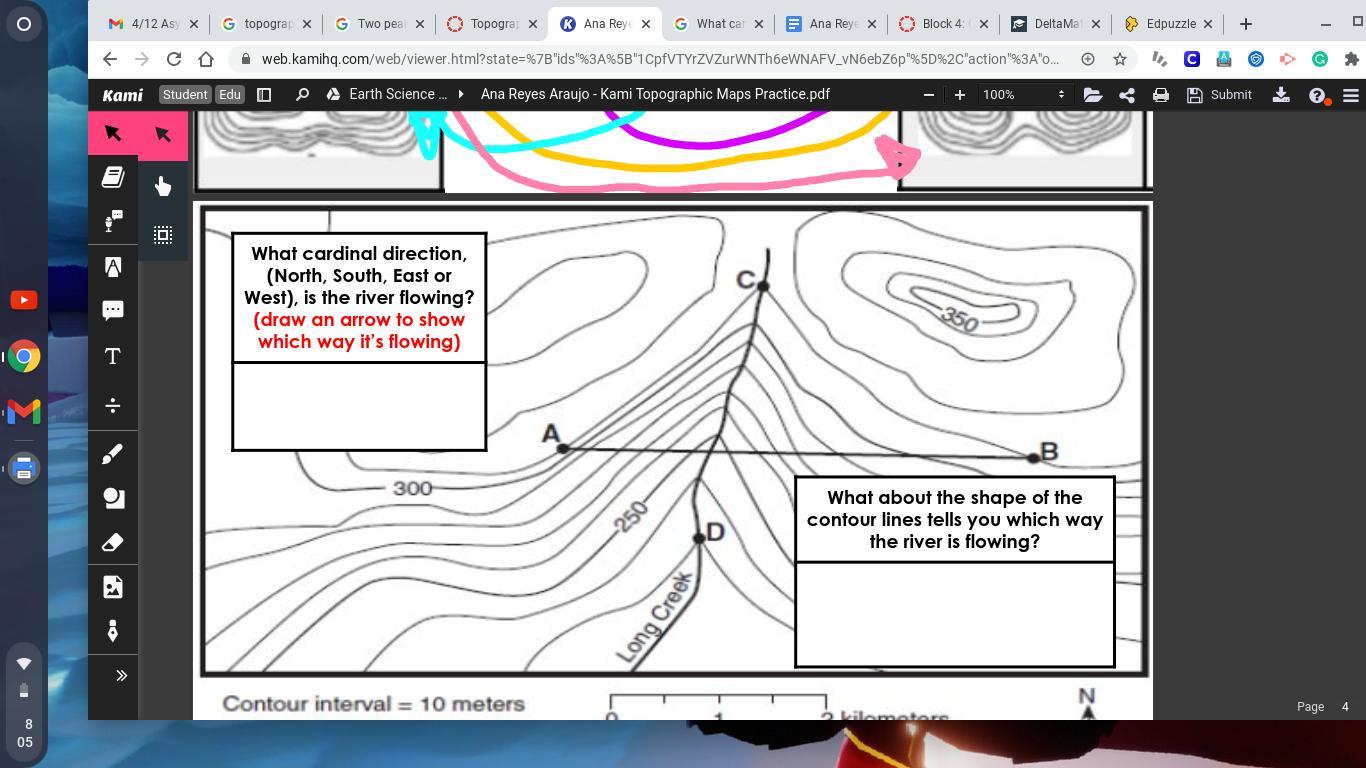
Task: Select the Eraser tool
Action: tap(113, 542)
